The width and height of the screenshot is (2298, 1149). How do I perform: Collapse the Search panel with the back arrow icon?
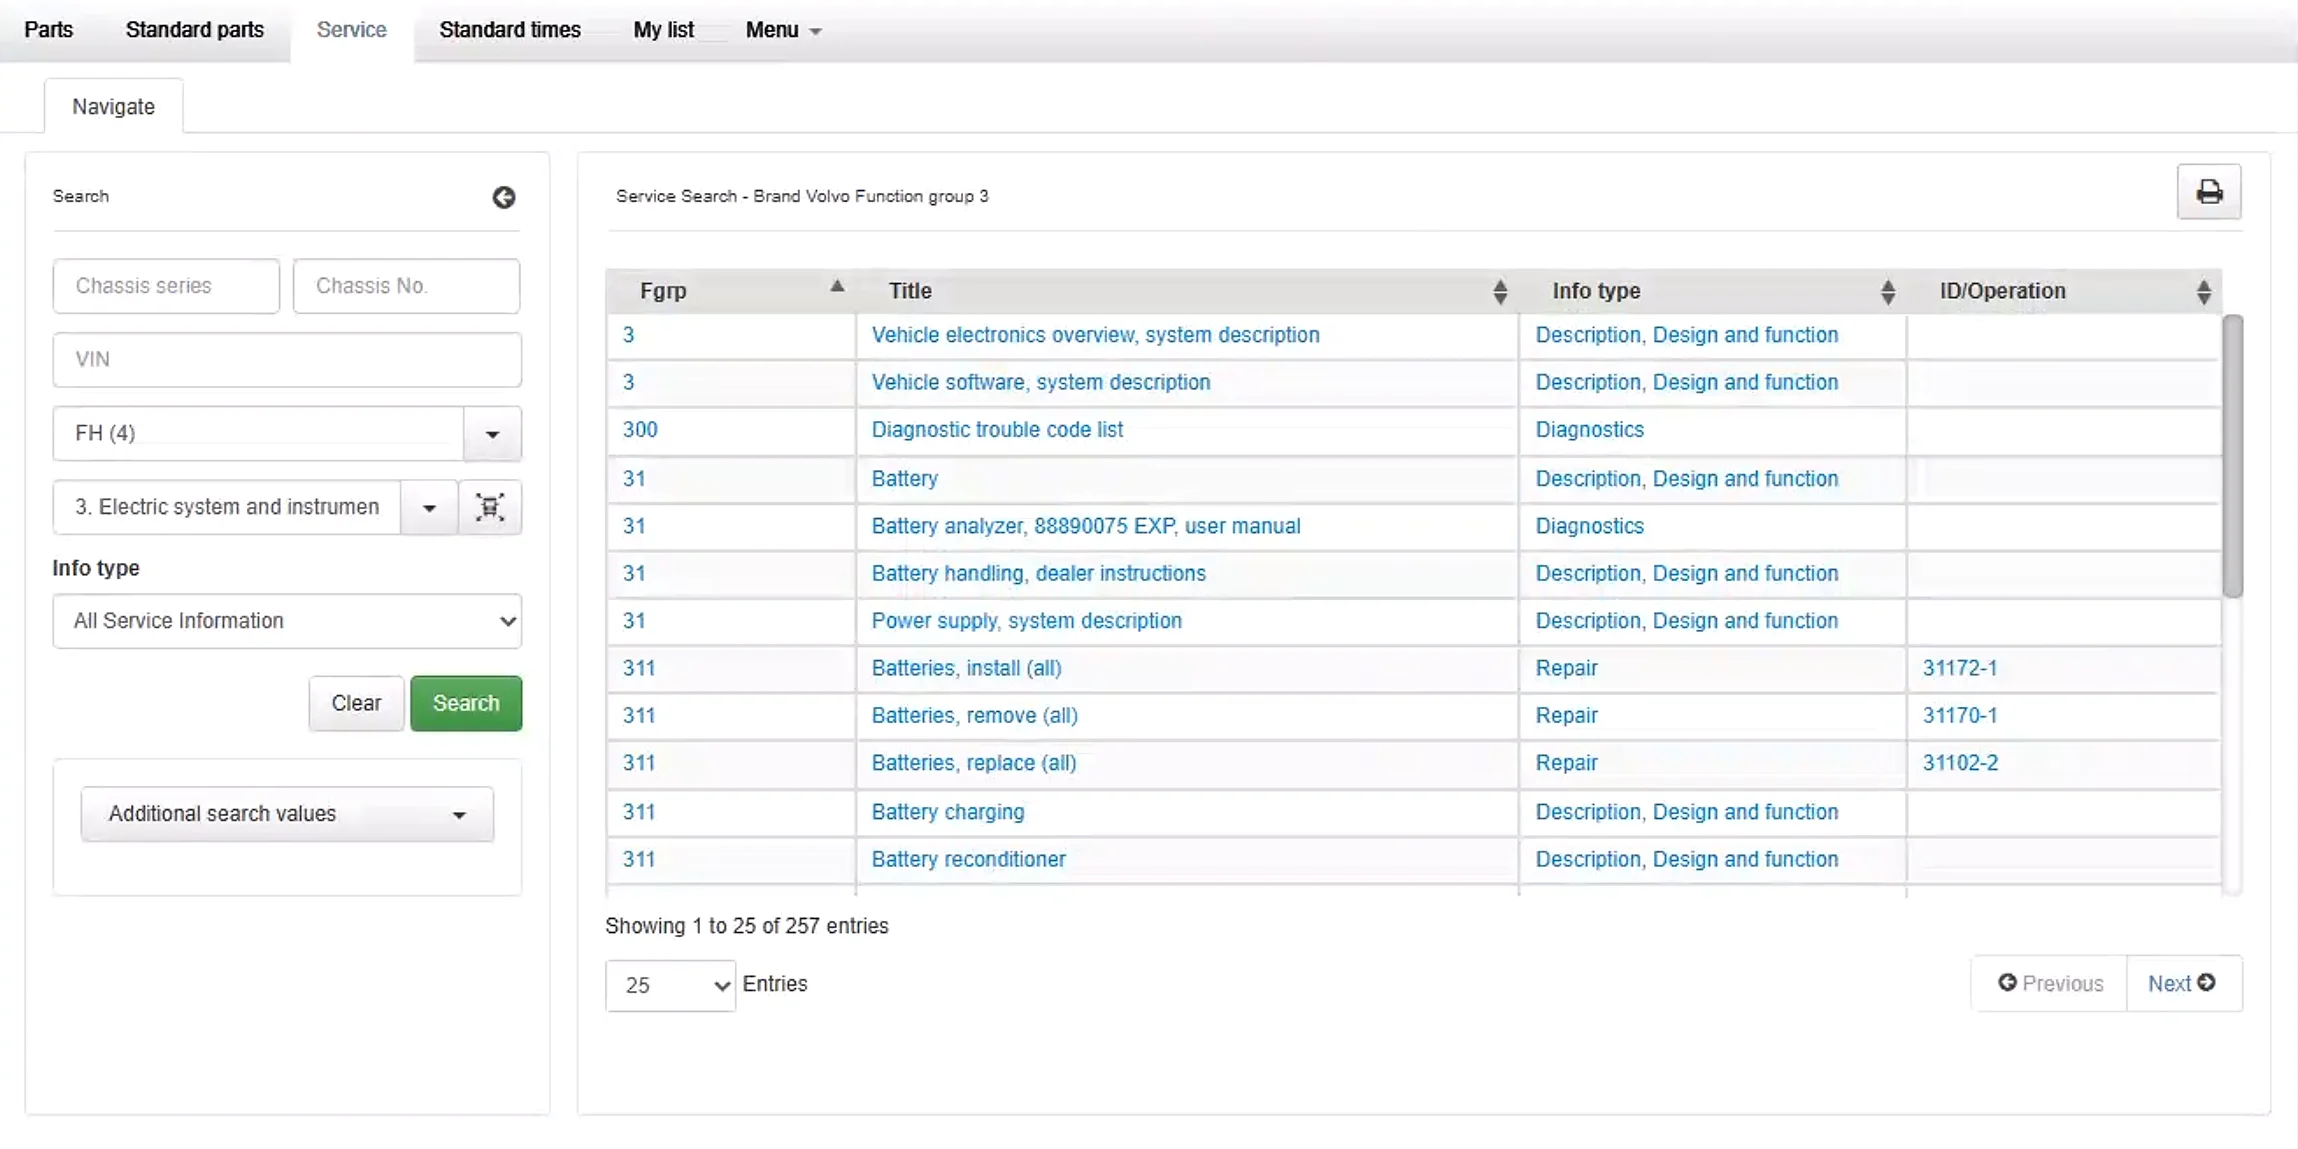click(504, 197)
